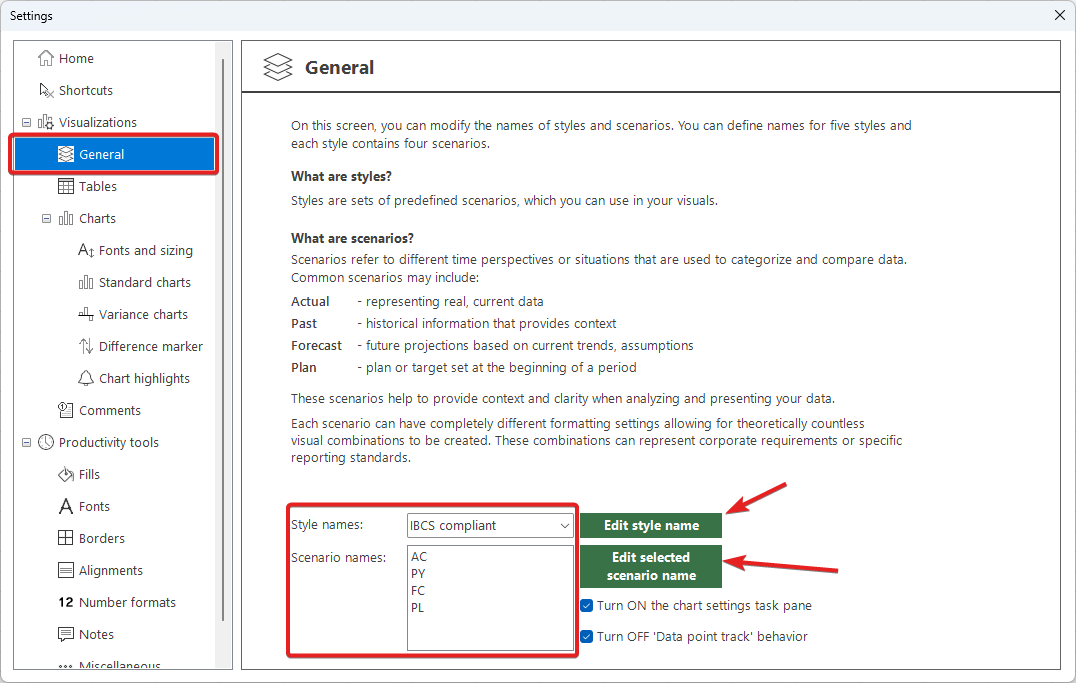Click the Home icon in sidebar
The image size is (1076, 683).
point(46,59)
